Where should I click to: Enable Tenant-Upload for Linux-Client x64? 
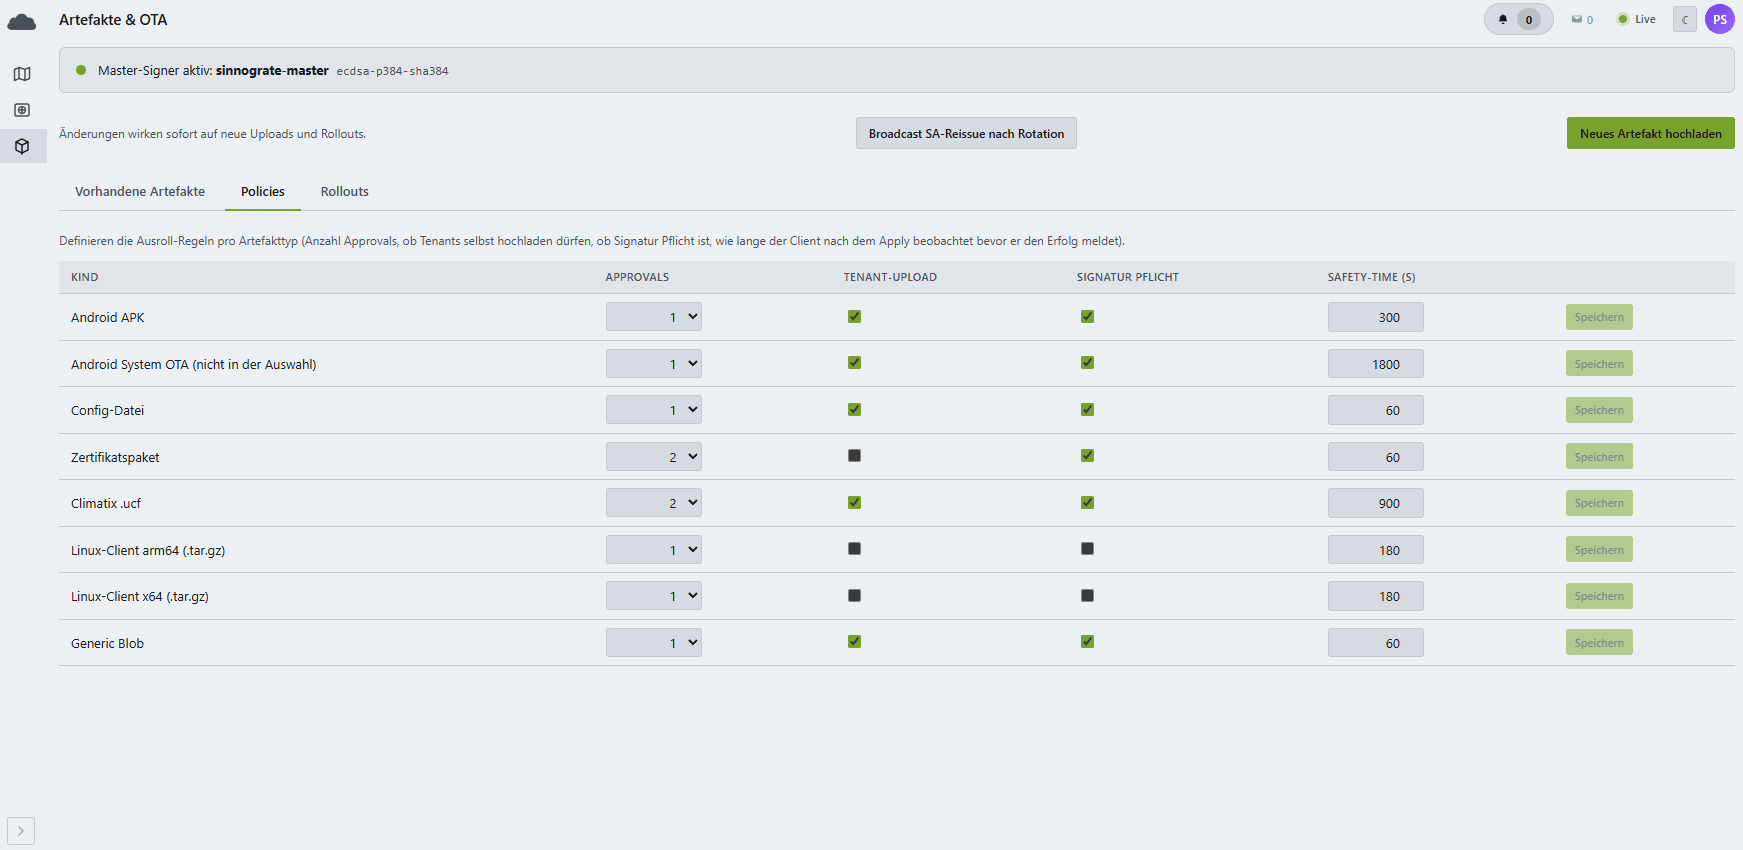(x=854, y=595)
